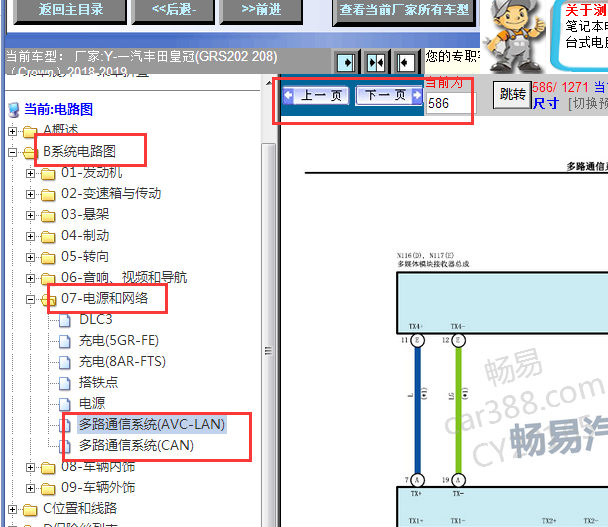The image size is (608, 527).
Task: Click the 当前:电路图 computer icon
Action: (x=14, y=110)
